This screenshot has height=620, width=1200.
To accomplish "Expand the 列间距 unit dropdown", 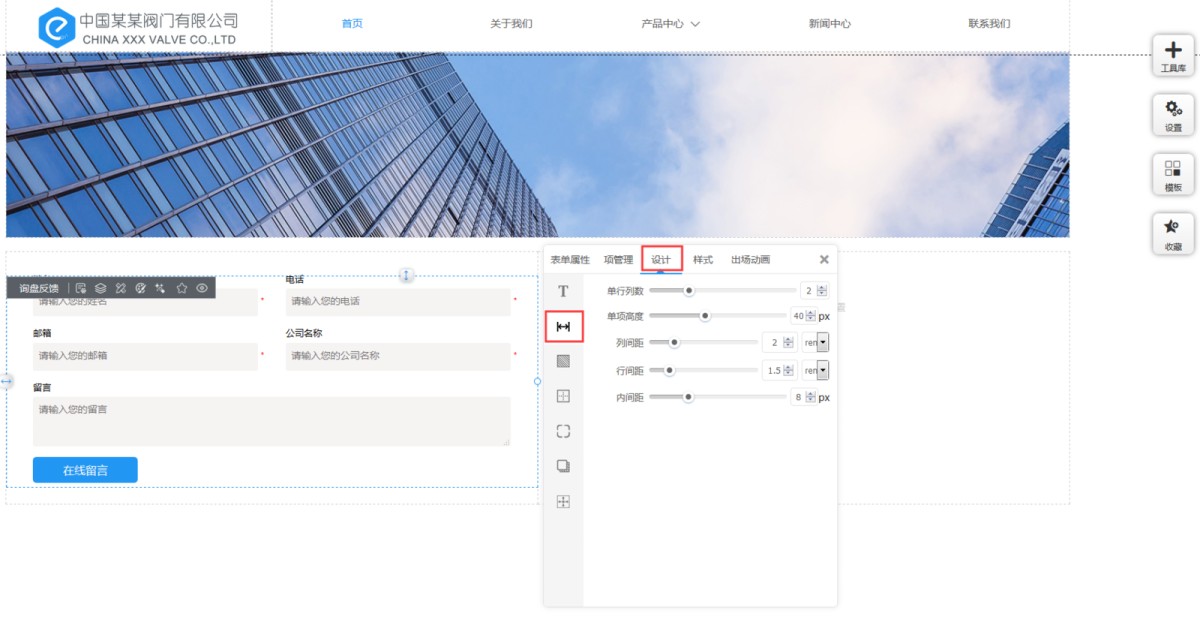I will [x=822, y=343].
